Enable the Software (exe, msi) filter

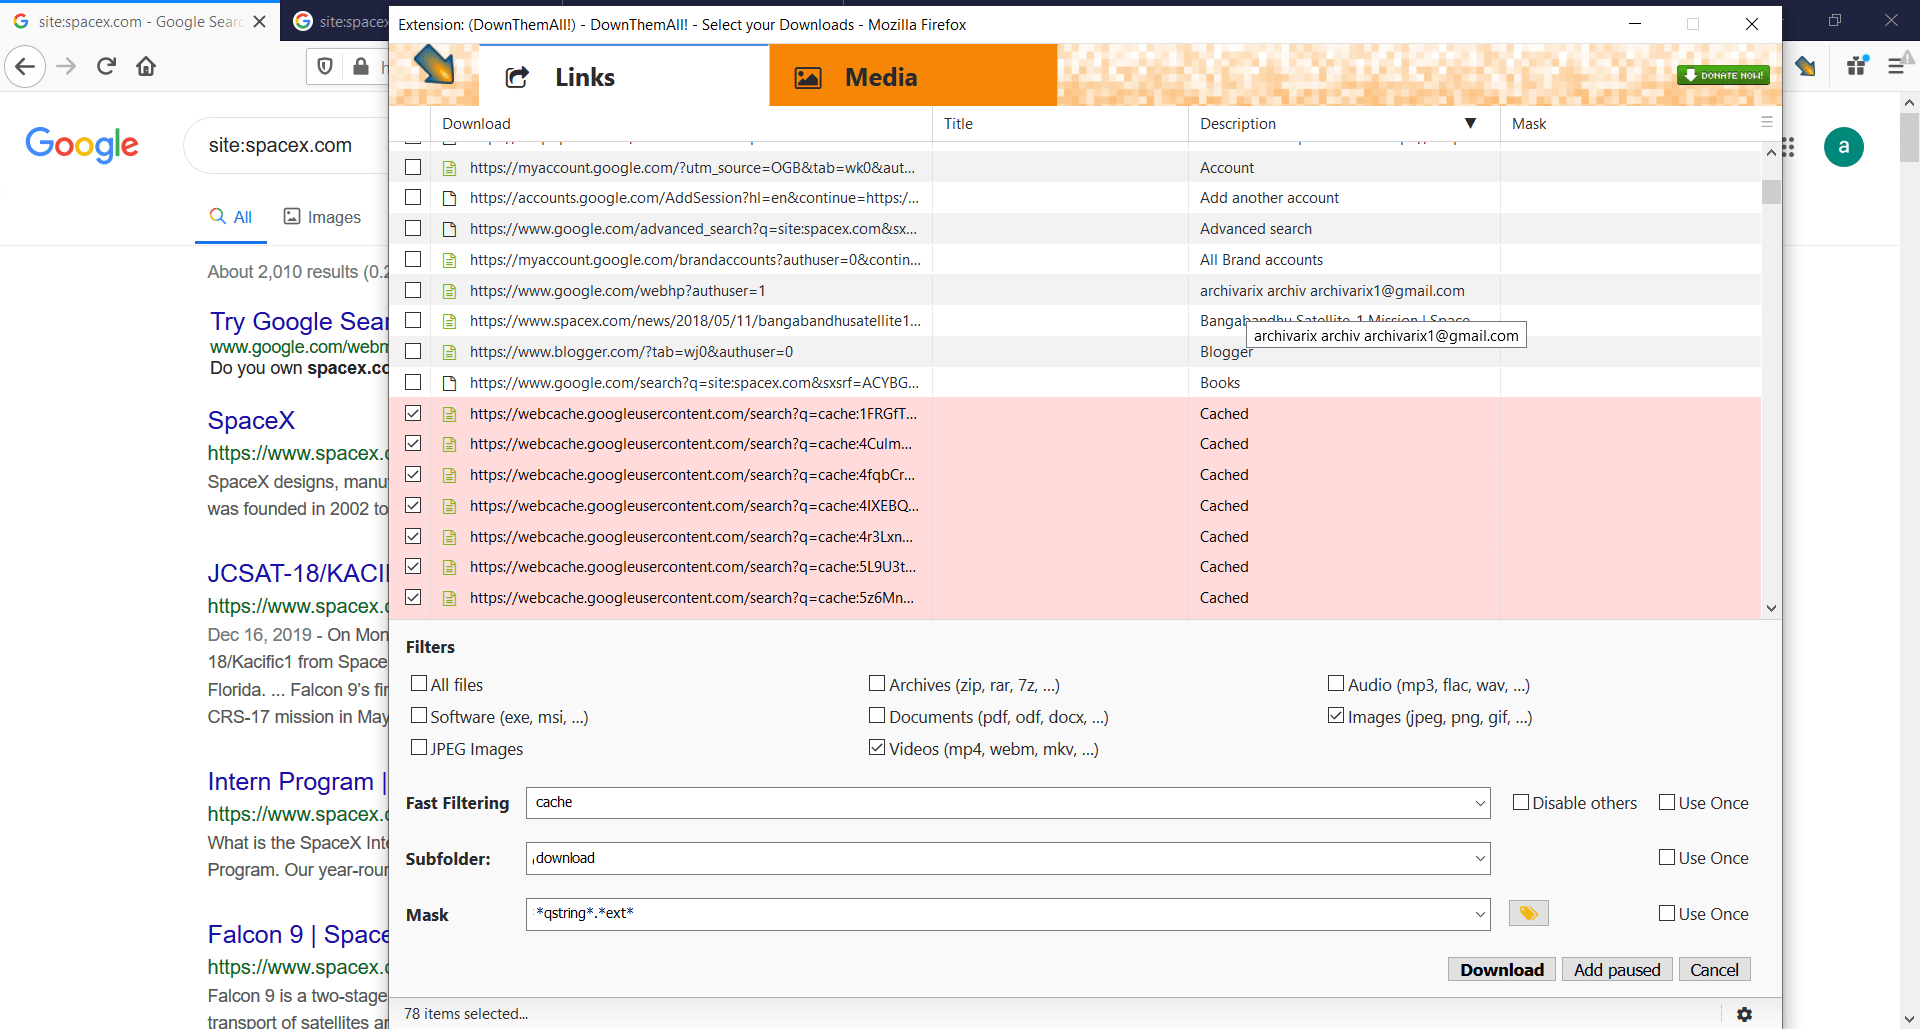point(419,716)
